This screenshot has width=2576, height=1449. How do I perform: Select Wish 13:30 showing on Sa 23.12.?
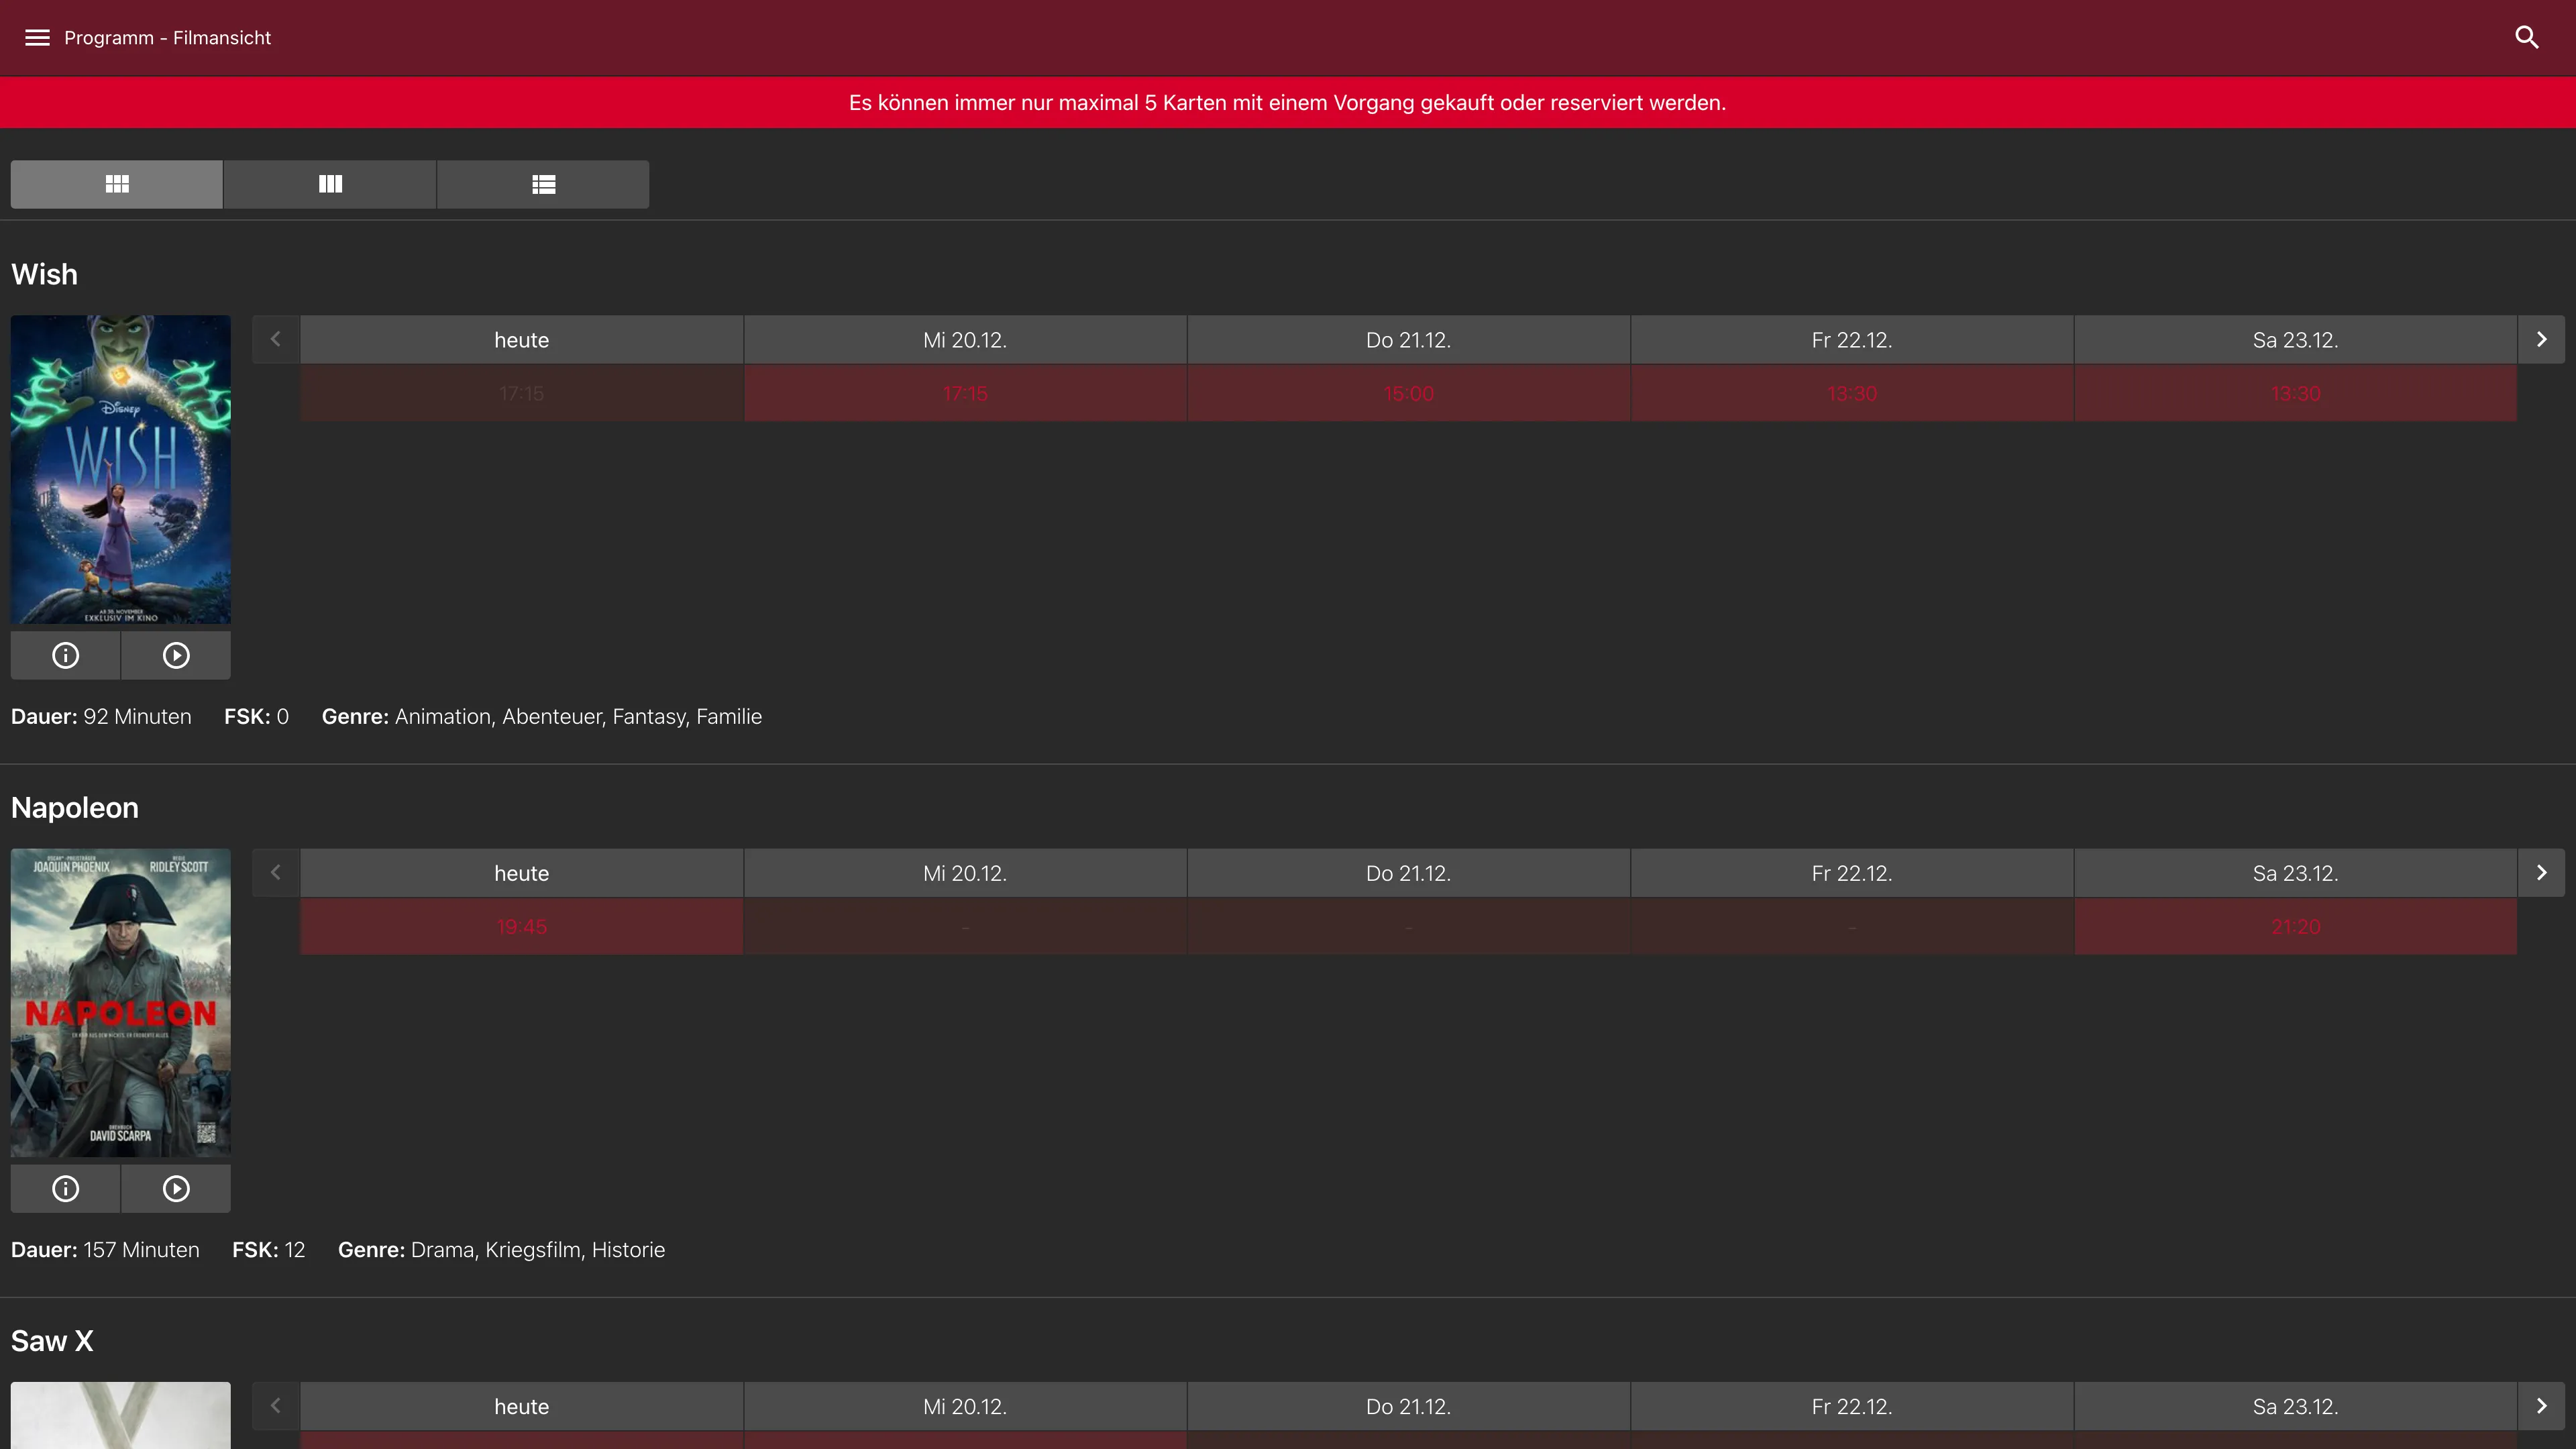(x=2295, y=394)
